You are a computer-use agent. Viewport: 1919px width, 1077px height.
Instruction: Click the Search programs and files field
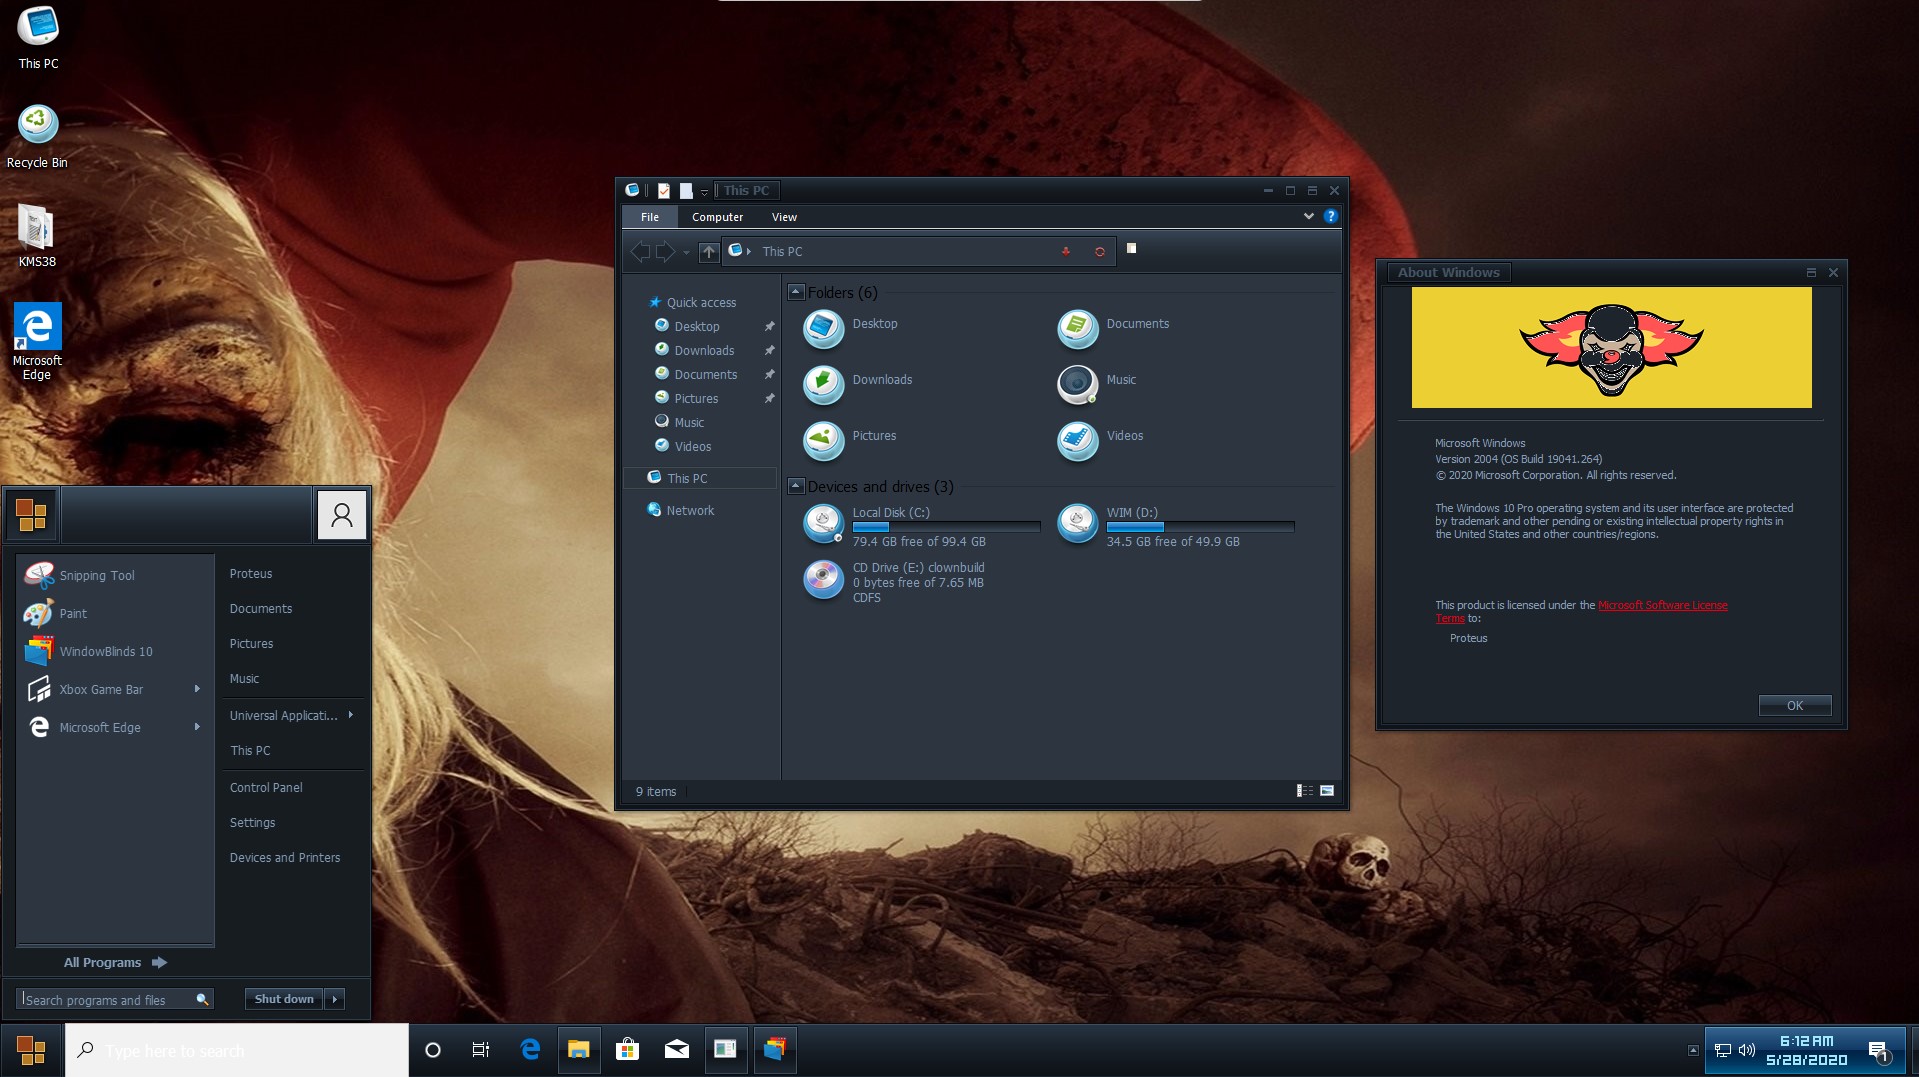115,999
